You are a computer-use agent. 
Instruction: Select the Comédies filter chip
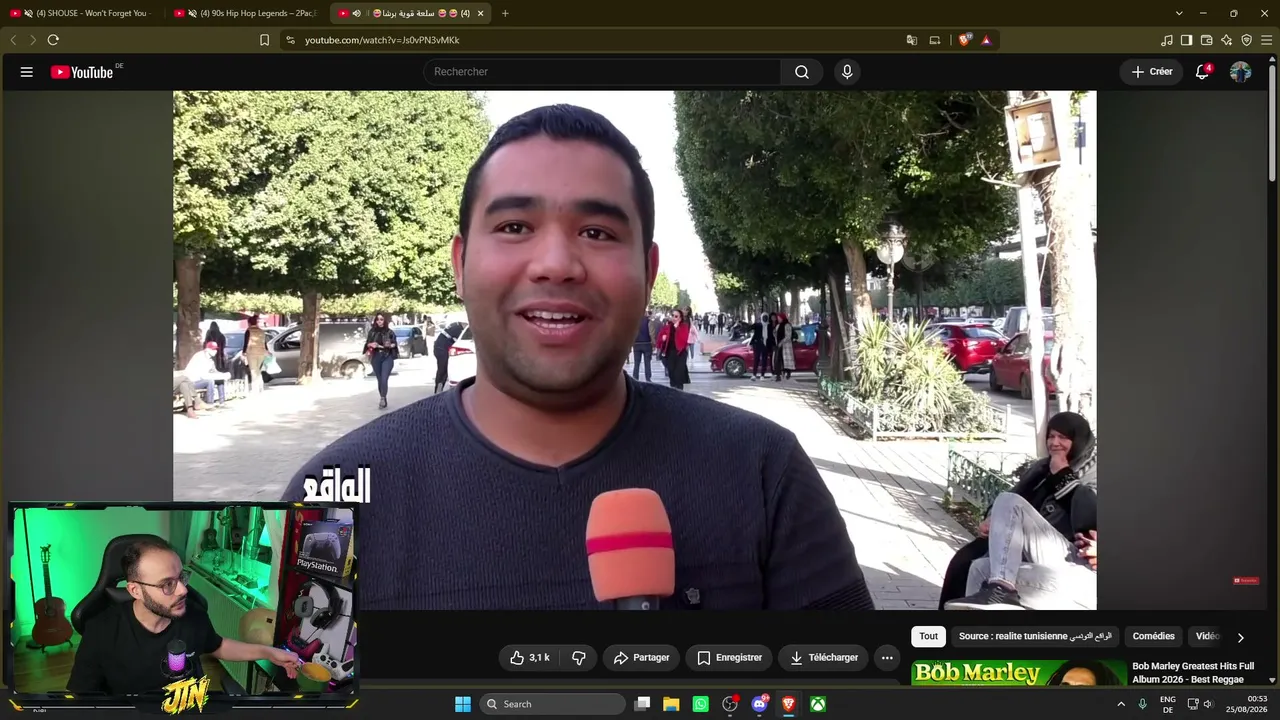(x=1154, y=636)
